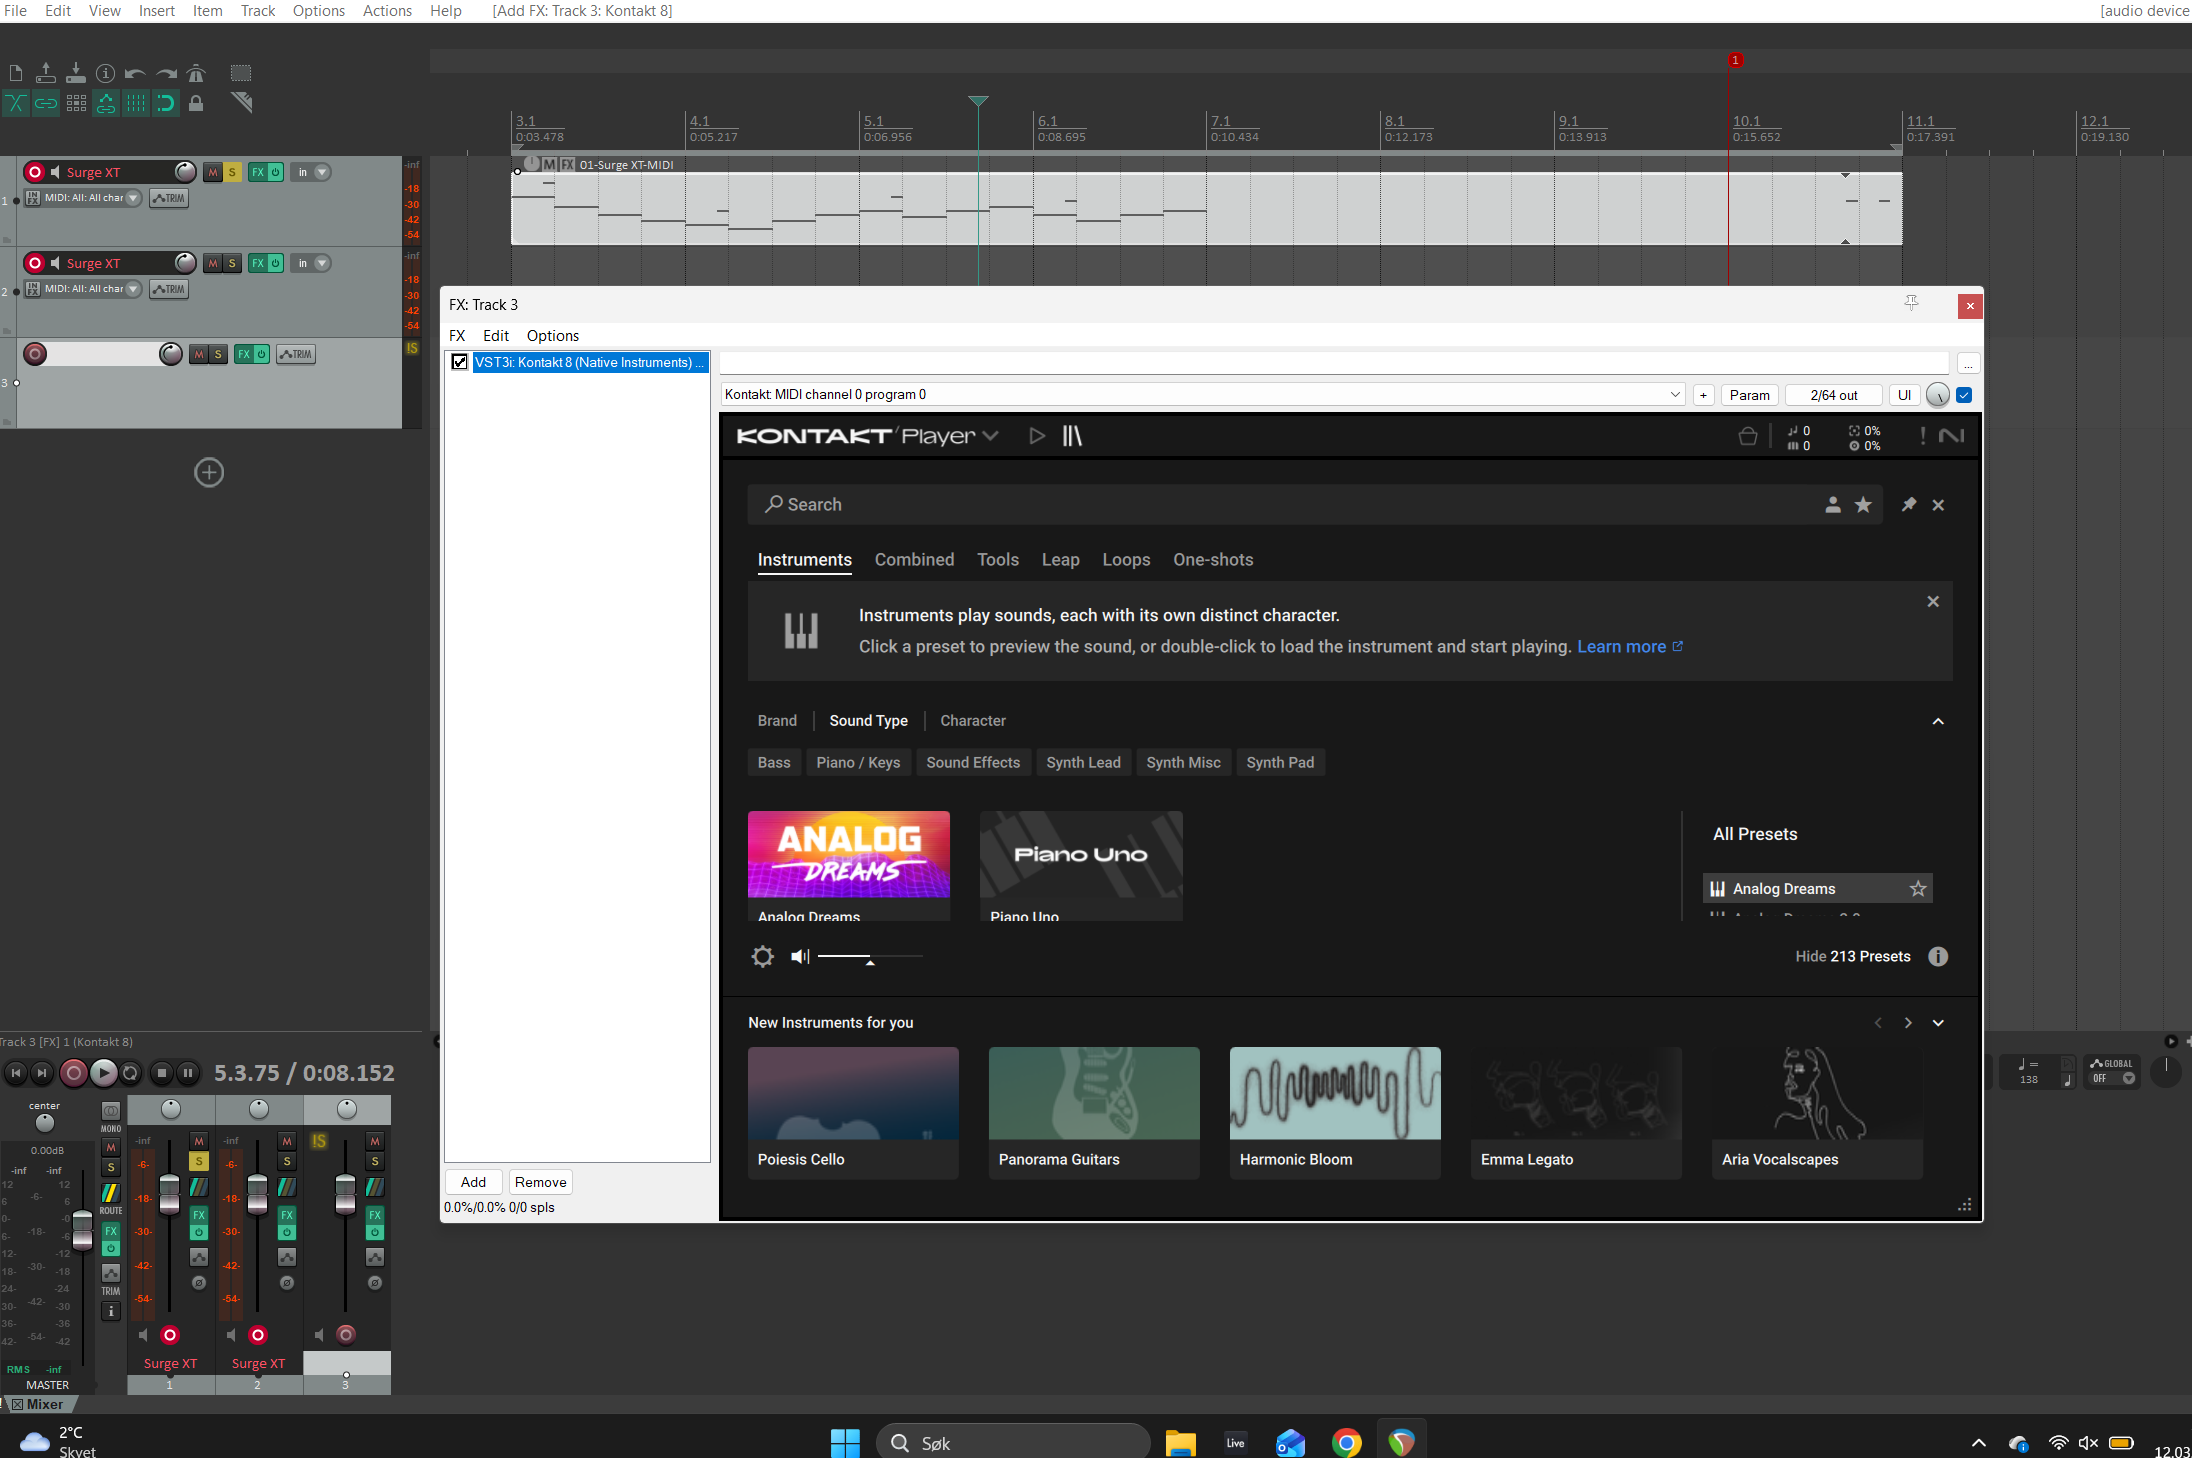Expand the Kontakt Player menu chevron
2192x1458 pixels.
pyautogui.click(x=990, y=436)
